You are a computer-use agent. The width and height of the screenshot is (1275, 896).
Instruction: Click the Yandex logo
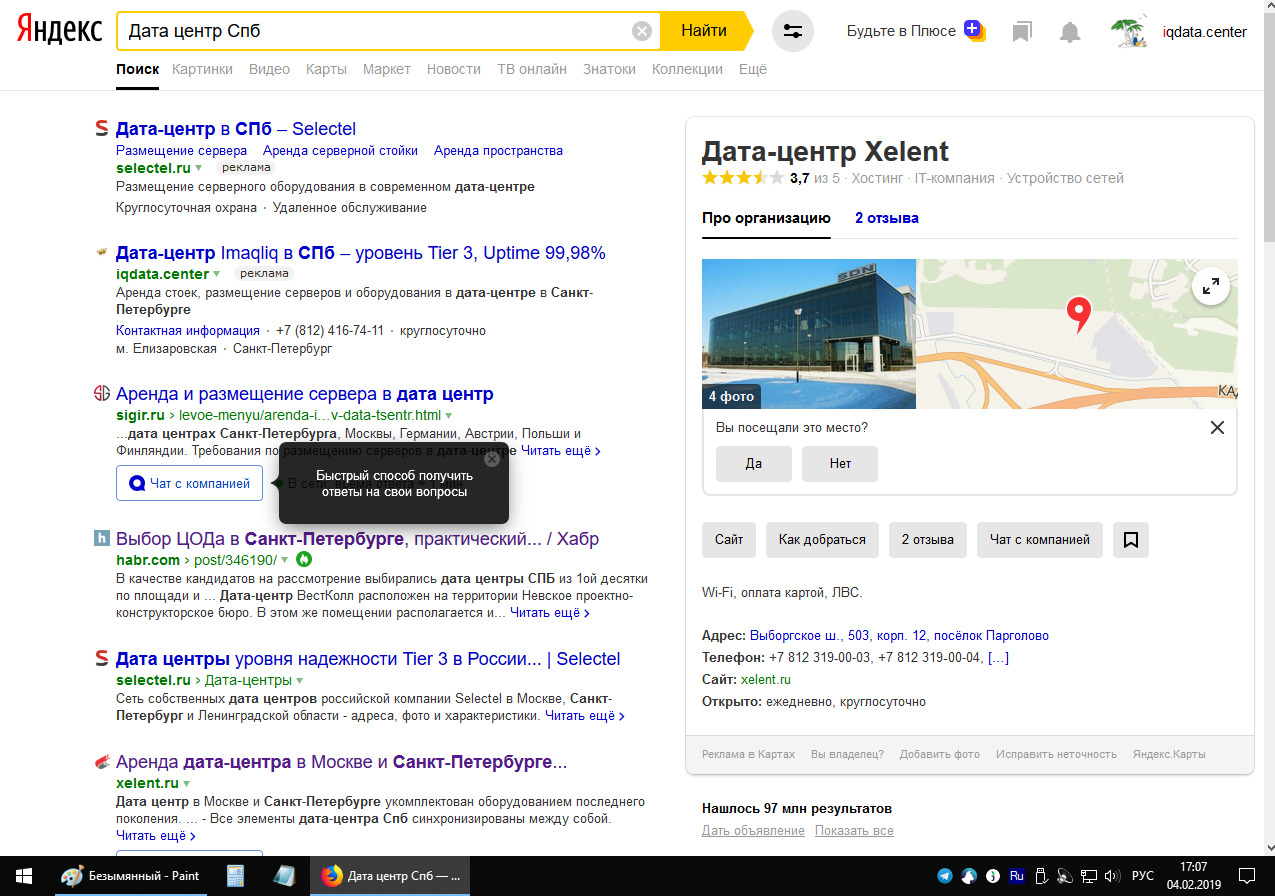tap(59, 31)
